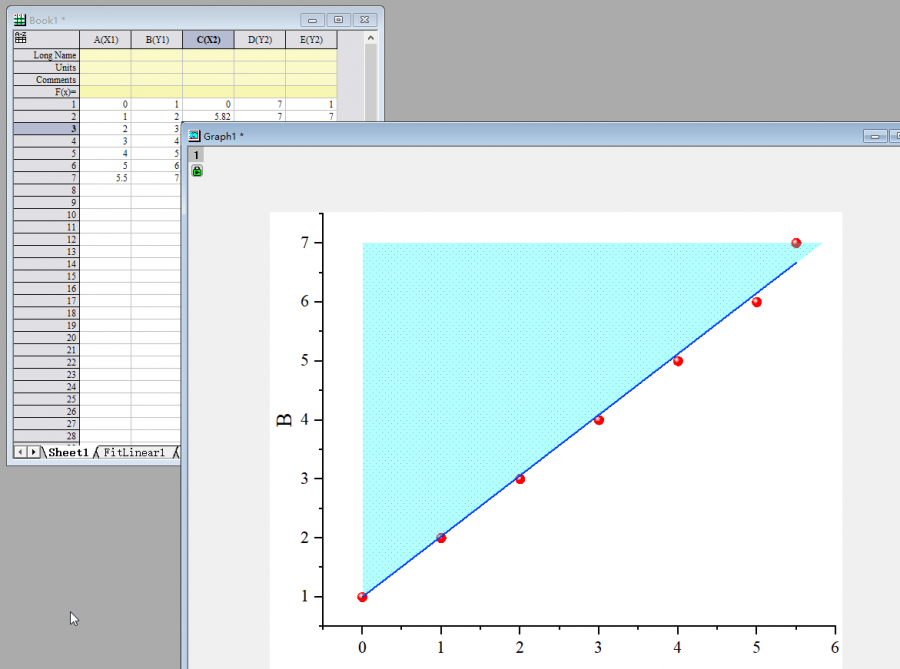Minimize the Graph1 window

click(876, 136)
